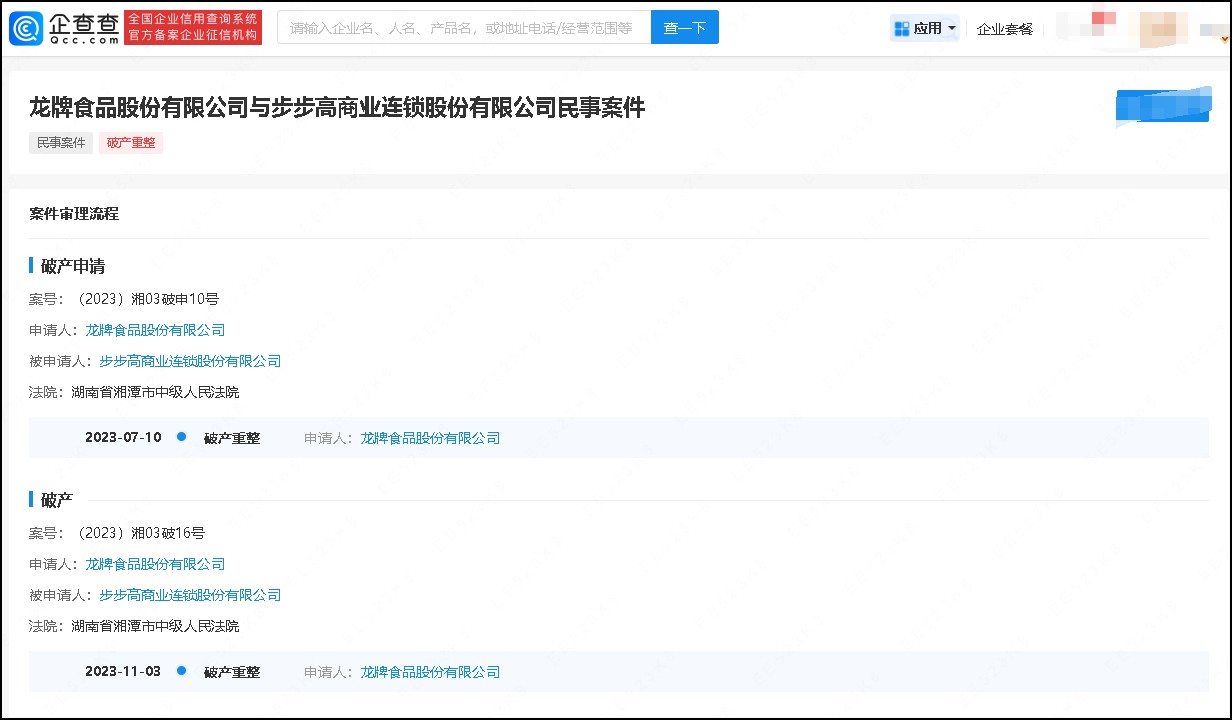Focus the company name search field
Screen dimensions: 1232x720
pos(463,28)
